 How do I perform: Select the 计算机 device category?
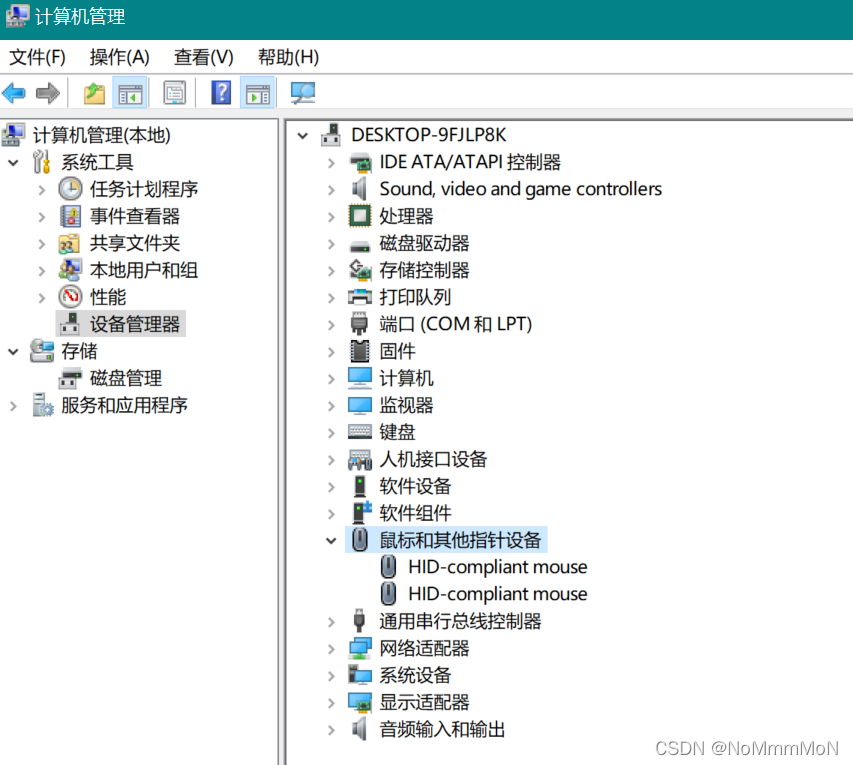pyautogui.click(x=406, y=378)
